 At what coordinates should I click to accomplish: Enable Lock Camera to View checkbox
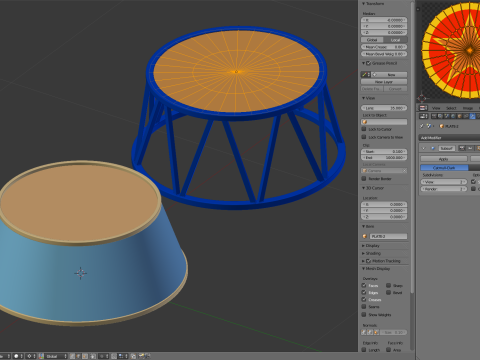pyautogui.click(x=364, y=137)
